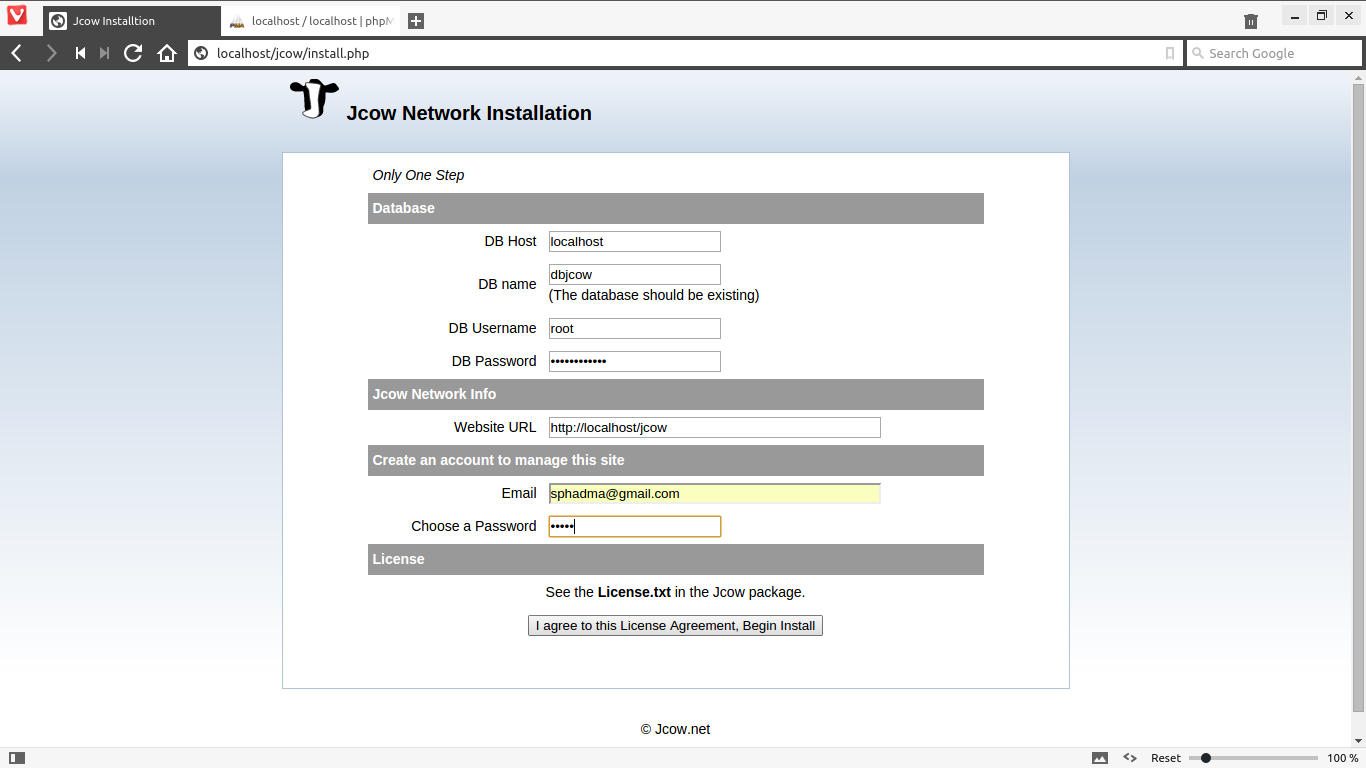
Task: Go to the Home page
Action: tap(167, 53)
